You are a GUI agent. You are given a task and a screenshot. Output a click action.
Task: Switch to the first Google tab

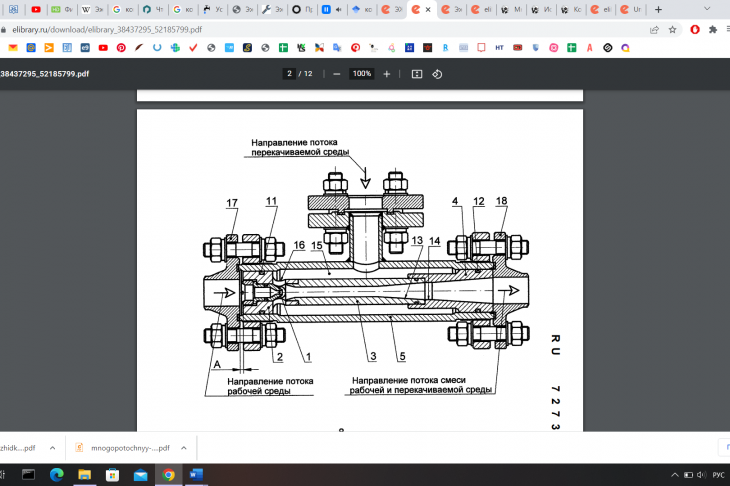click(x=122, y=9)
